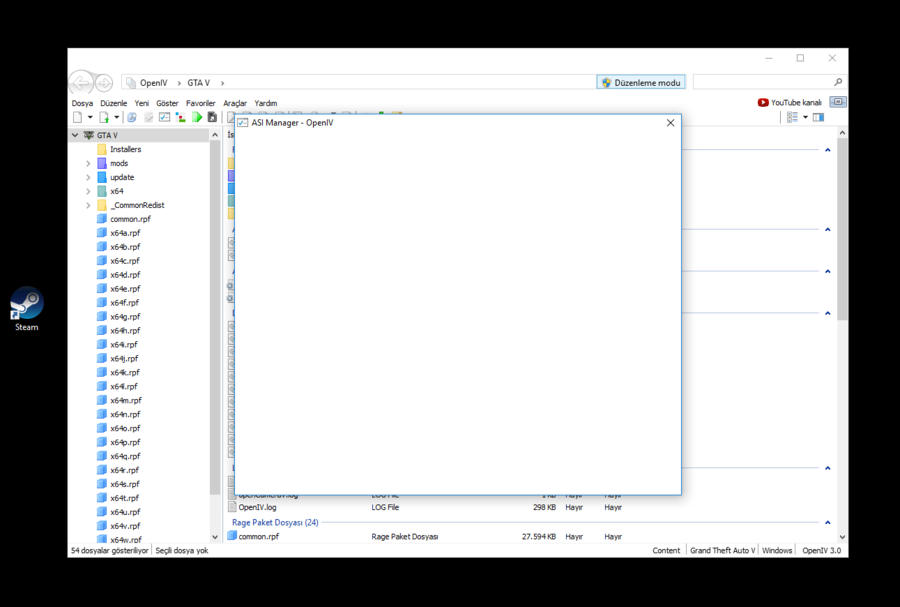The width and height of the screenshot is (900, 607).
Task: Click the search magnifier toolbar icon beside Add file
Action: tap(132, 117)
